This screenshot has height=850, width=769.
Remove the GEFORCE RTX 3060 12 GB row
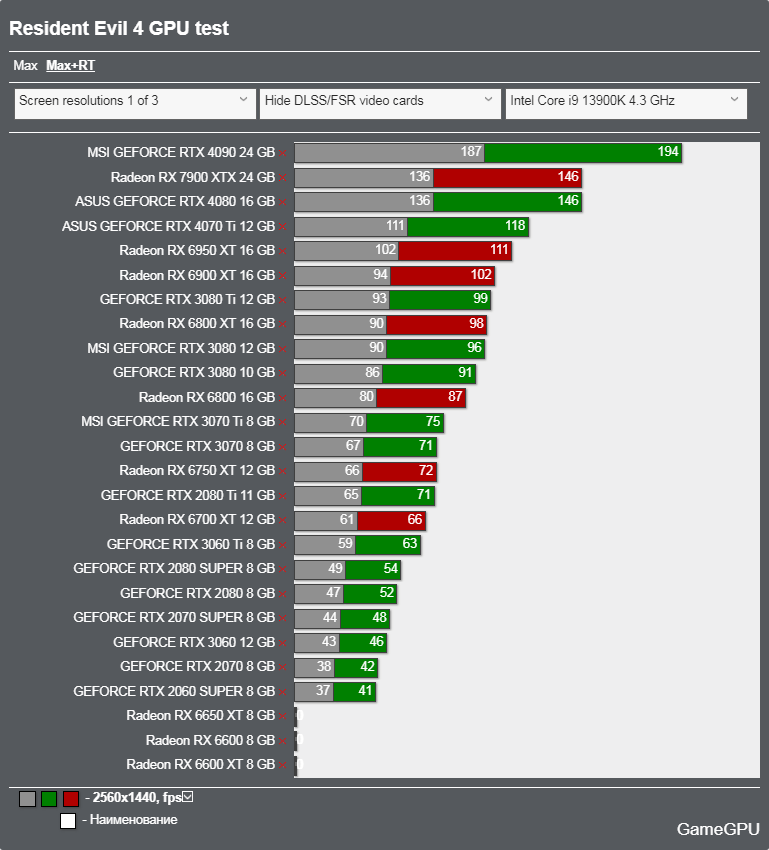pos(283,643)
